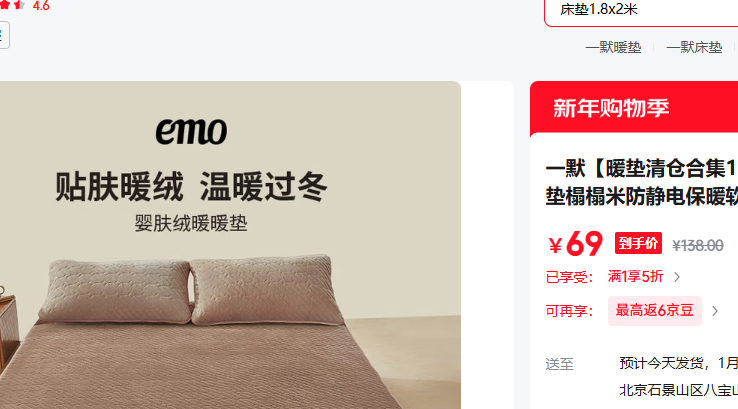Click the partially visible bordered button at left

pos(4,35)
